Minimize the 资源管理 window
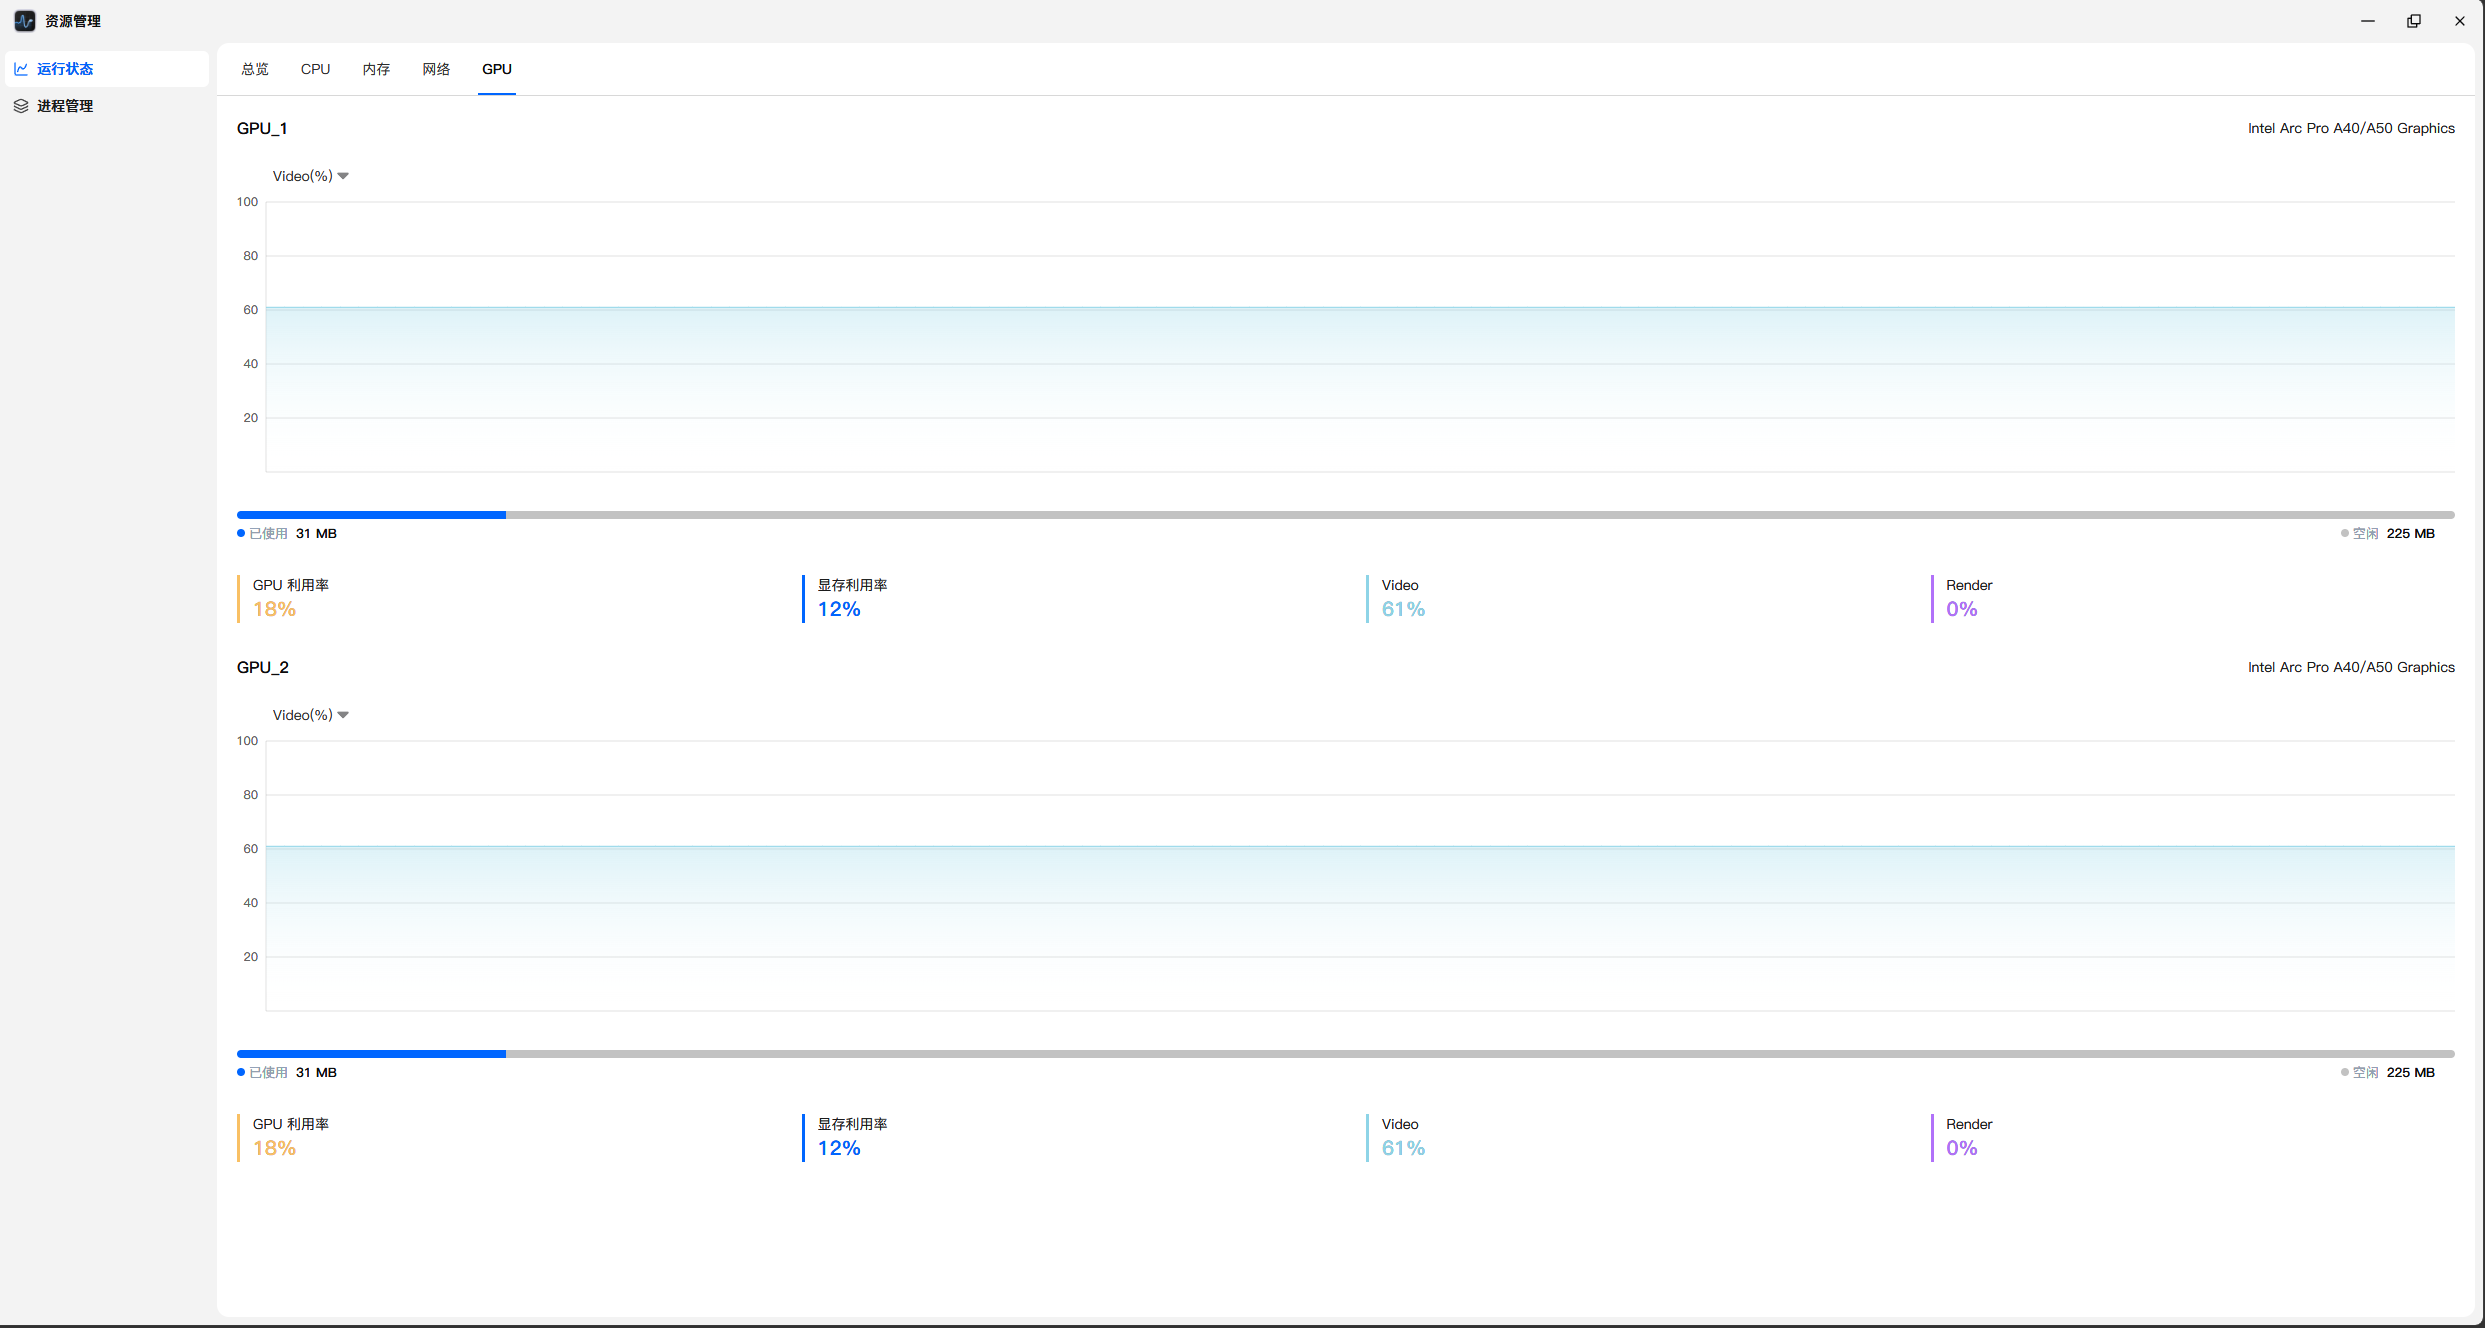The width and height of the screenshot is (2485, 1328). click(2368, 21)
